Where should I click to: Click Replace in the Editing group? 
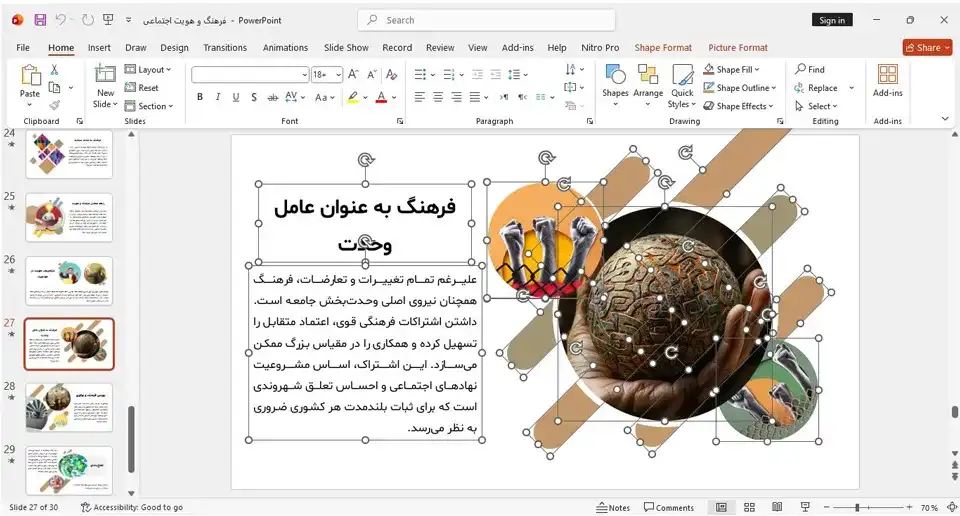pyautogui.click(x=816, y=88)
